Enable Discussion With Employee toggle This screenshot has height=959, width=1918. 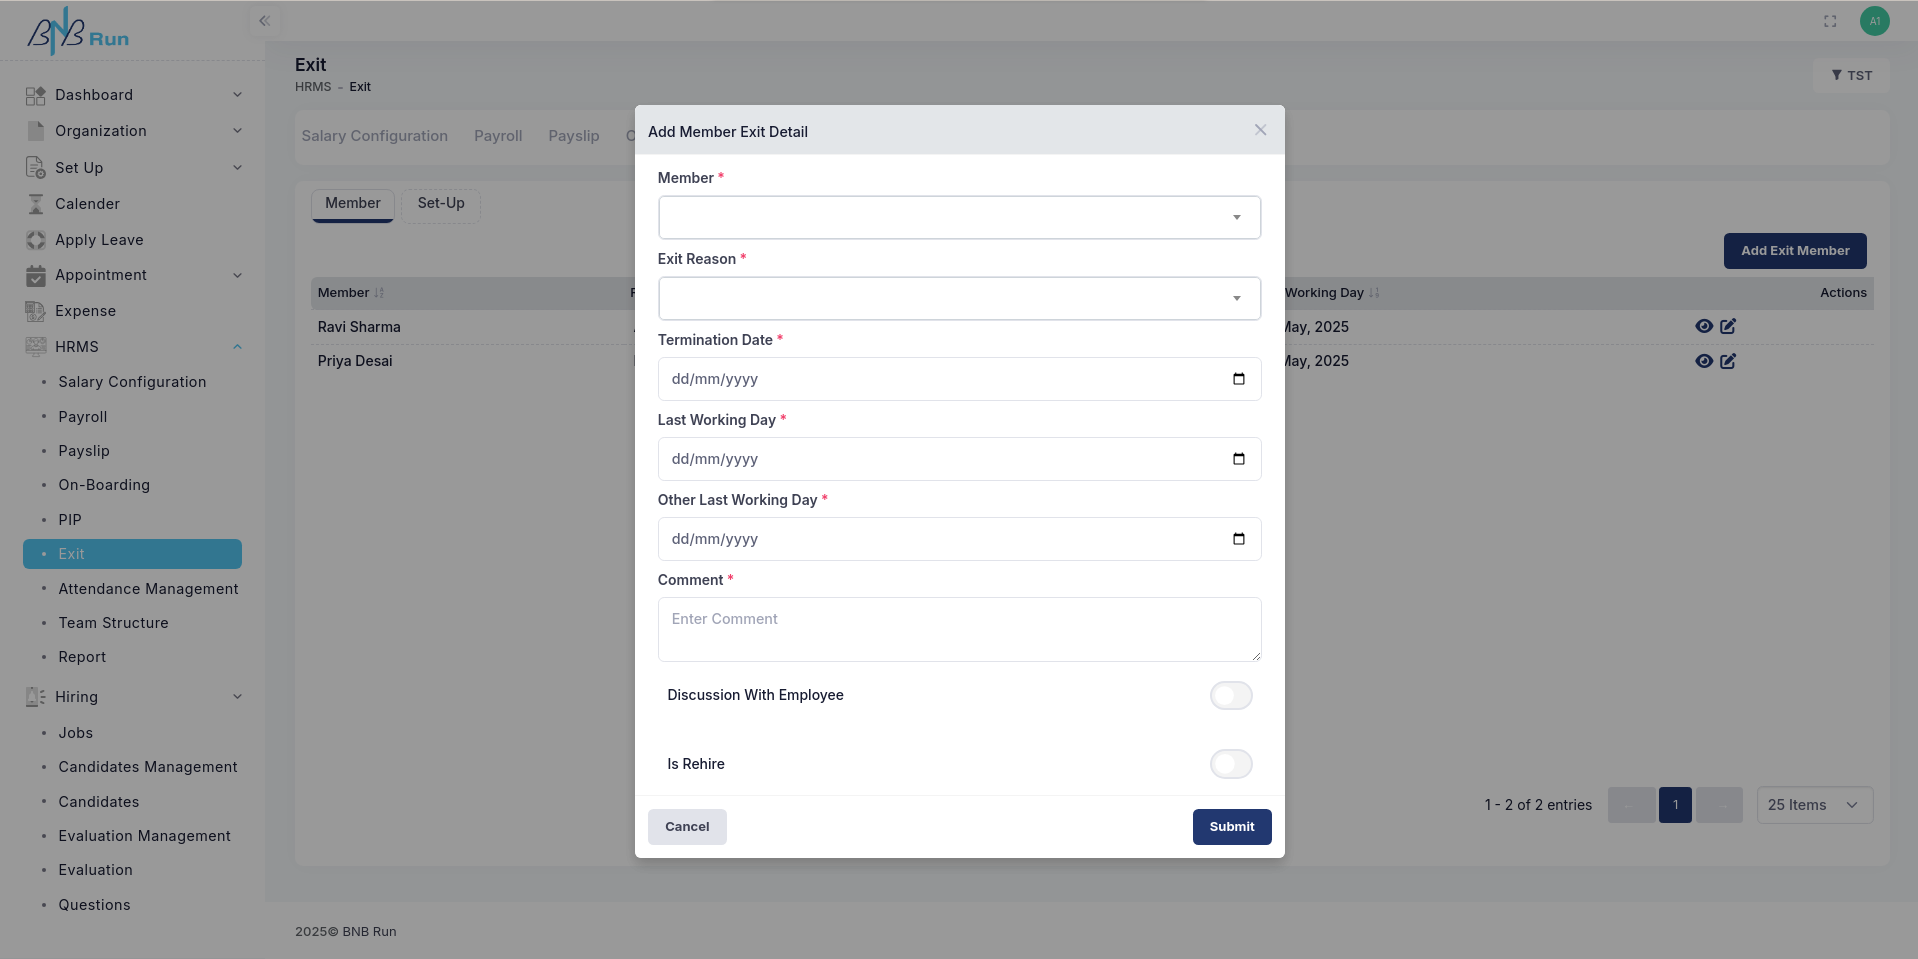(x=1230, y=695)
